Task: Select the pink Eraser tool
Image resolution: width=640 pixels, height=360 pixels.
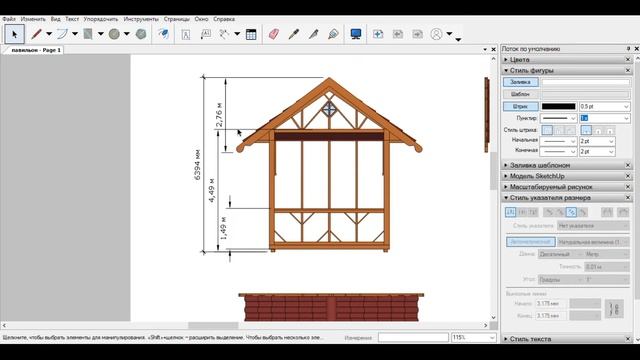Action: 274,34
